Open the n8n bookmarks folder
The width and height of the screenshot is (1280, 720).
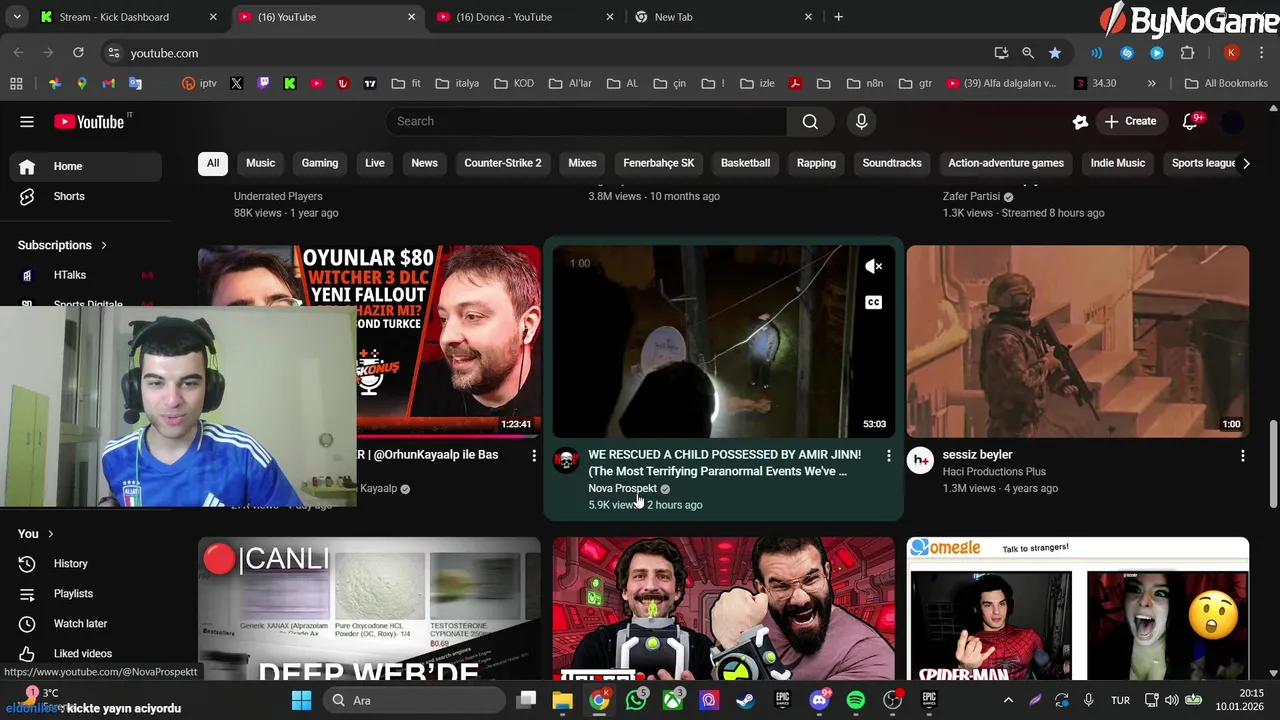[x=866, y=83]
